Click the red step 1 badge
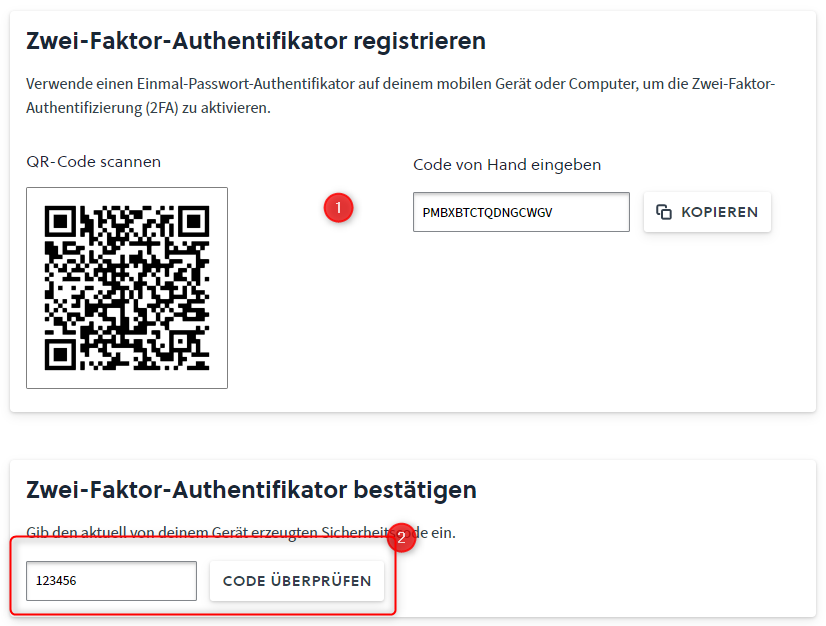826x626 pixels. pyautogui.click(x=338, y=208)
